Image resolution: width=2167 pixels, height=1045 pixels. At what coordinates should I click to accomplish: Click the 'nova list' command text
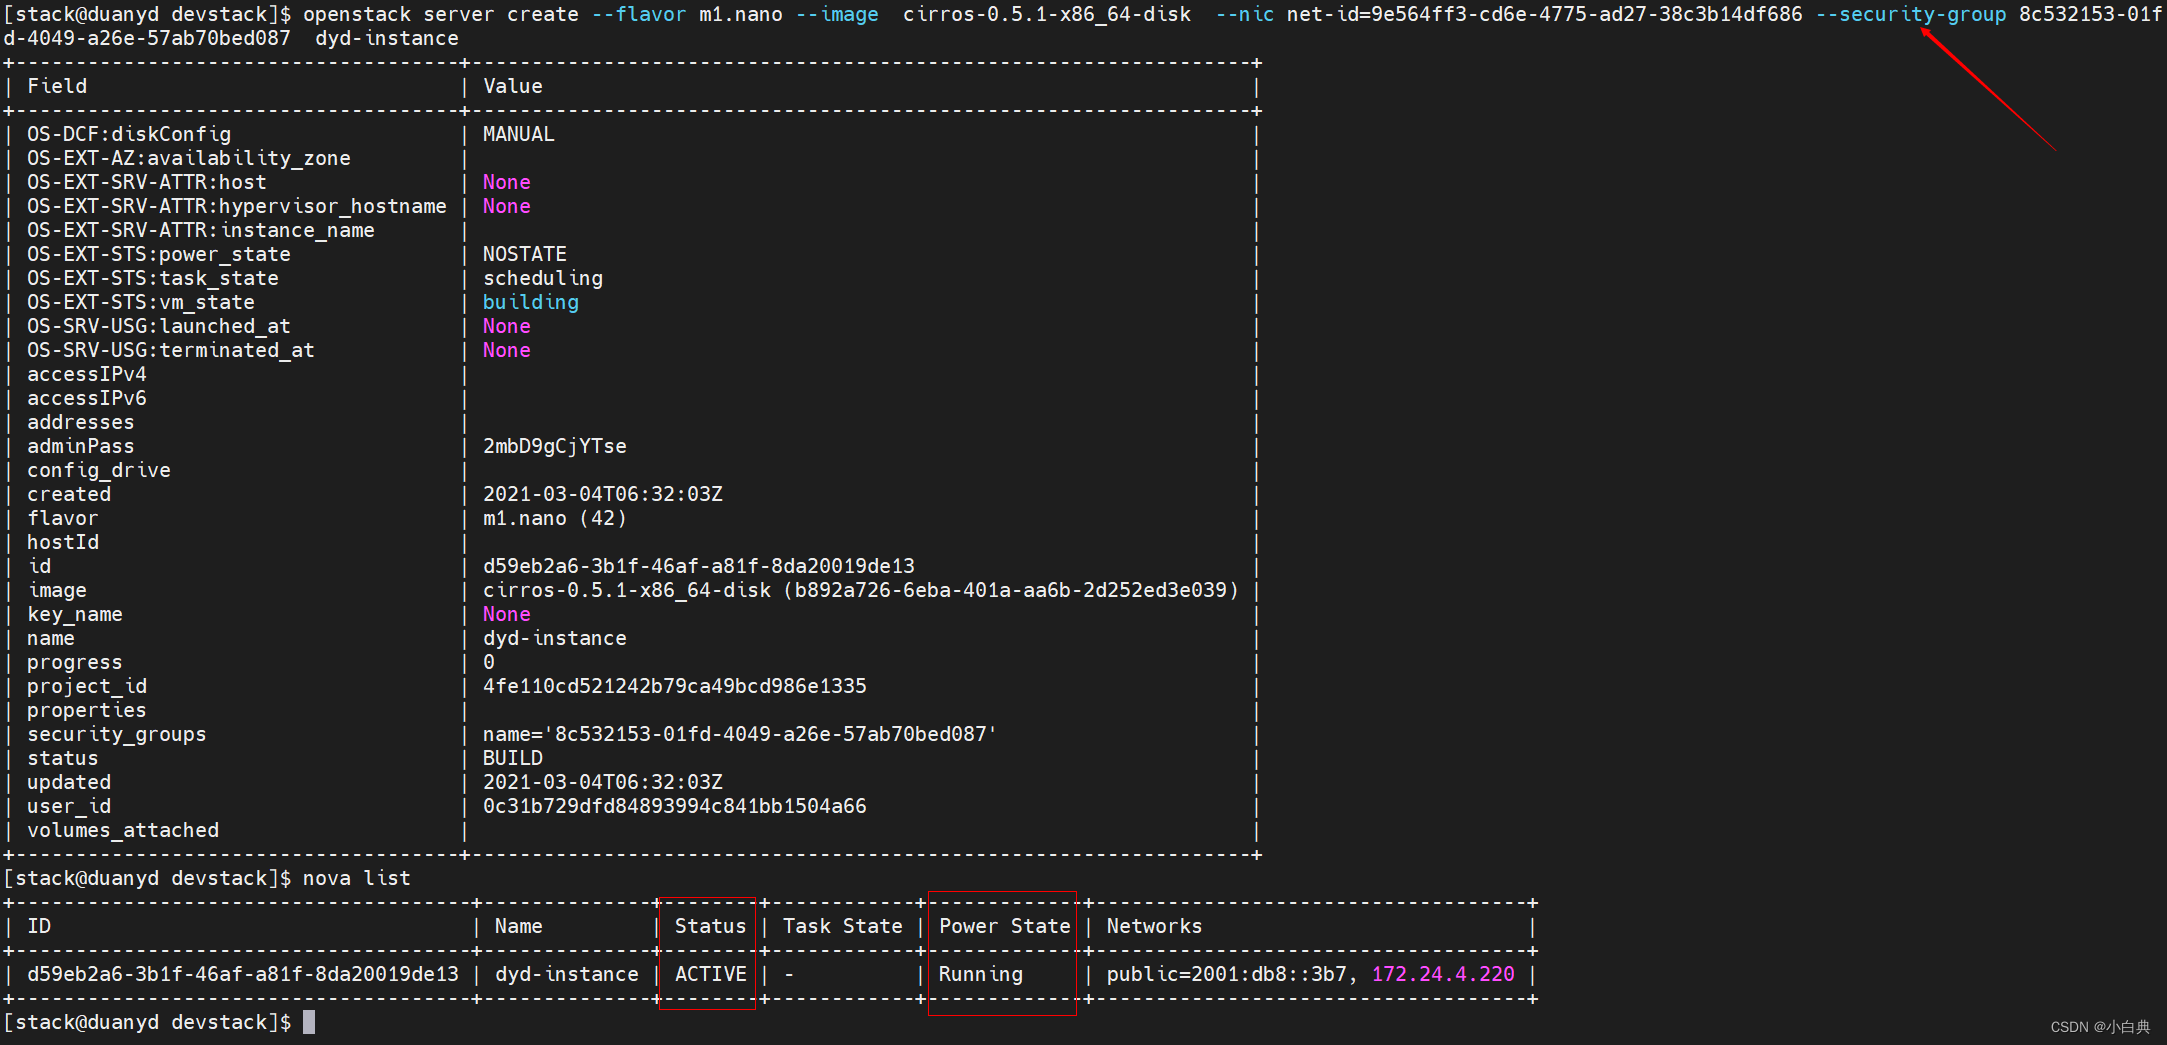(x=357, y=878)
